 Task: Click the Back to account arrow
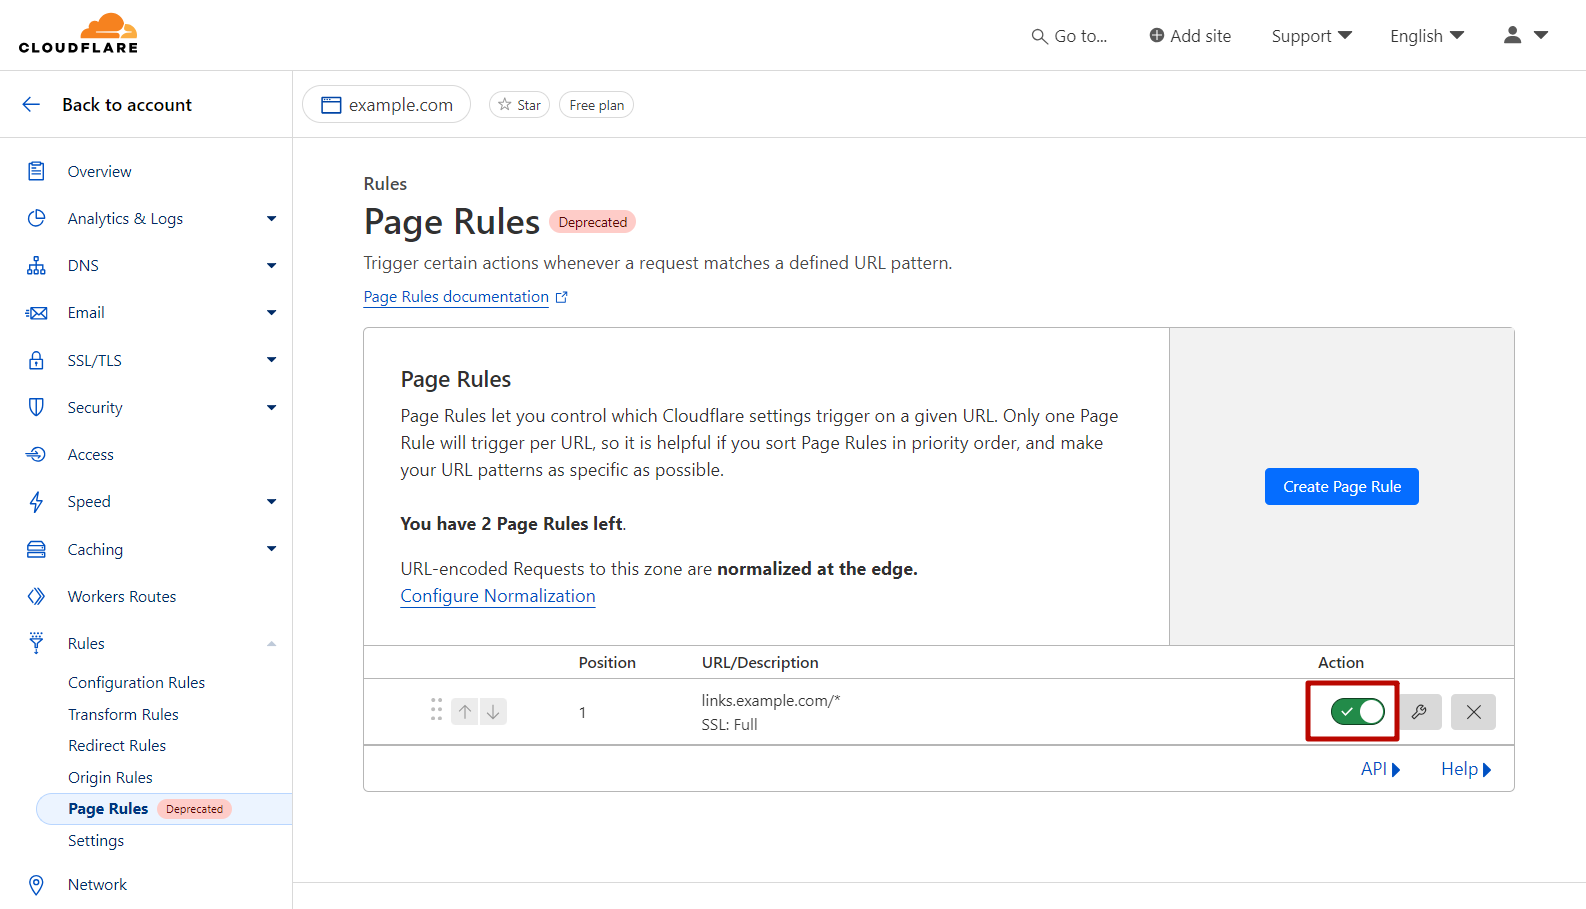(32, 105)
